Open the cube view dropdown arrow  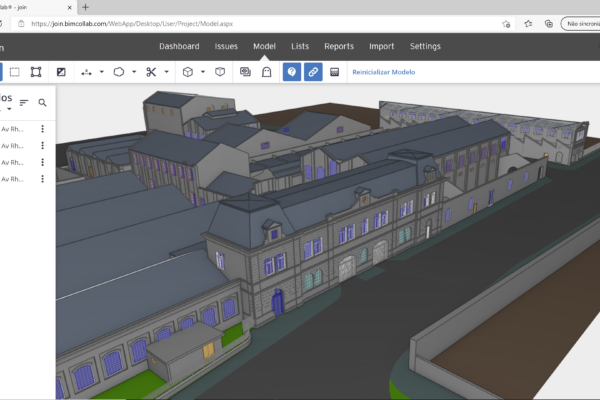coord(203,72)
